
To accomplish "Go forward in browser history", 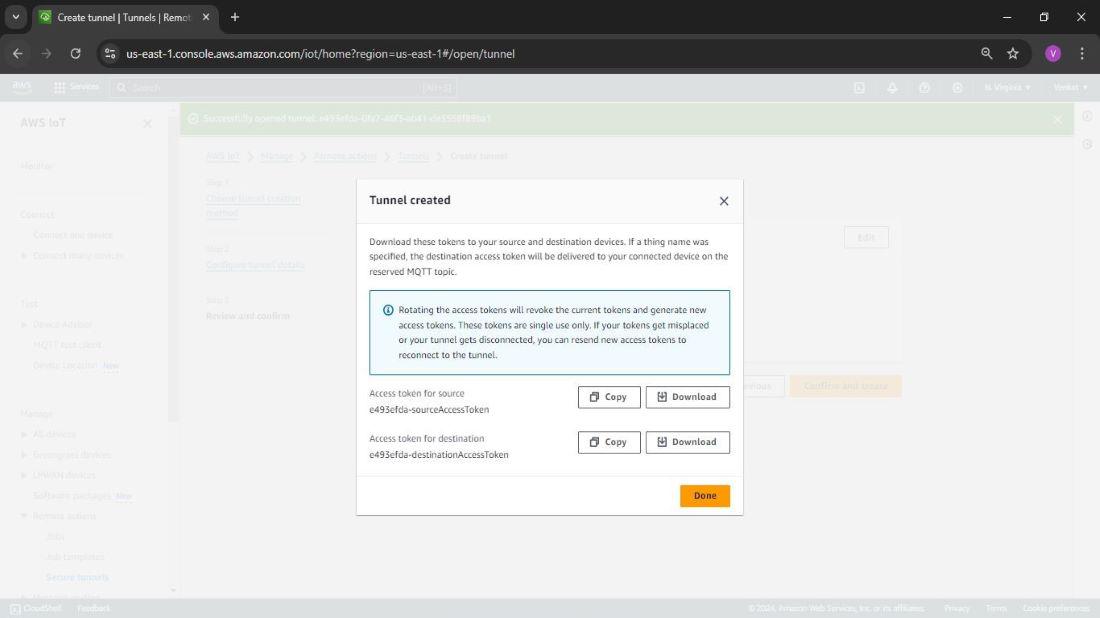I will 46,53.
